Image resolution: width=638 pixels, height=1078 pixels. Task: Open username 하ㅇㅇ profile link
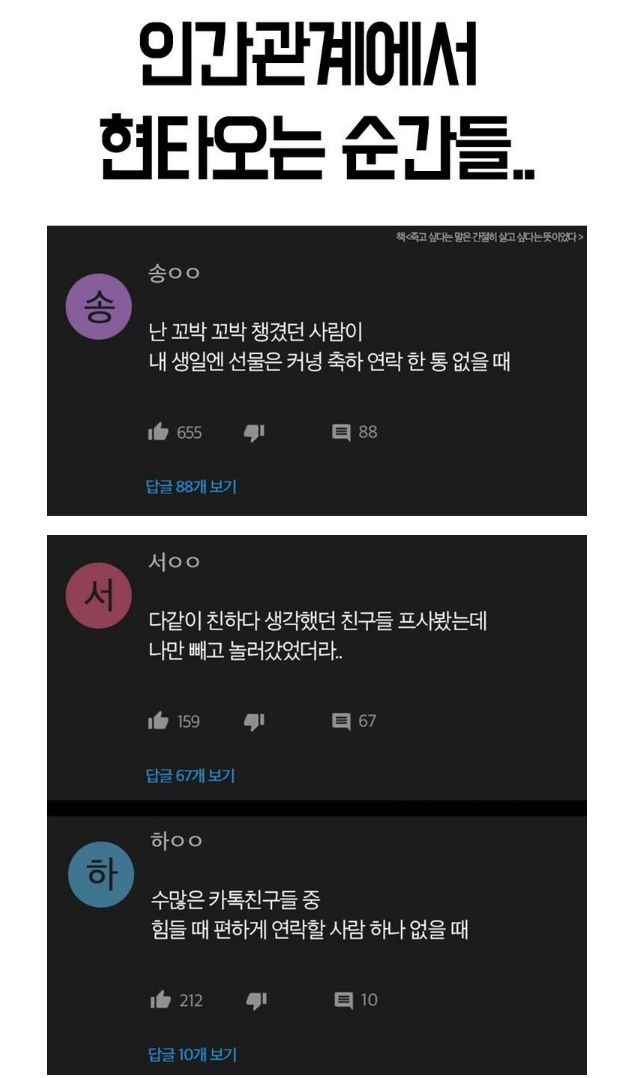coord(176,840)
